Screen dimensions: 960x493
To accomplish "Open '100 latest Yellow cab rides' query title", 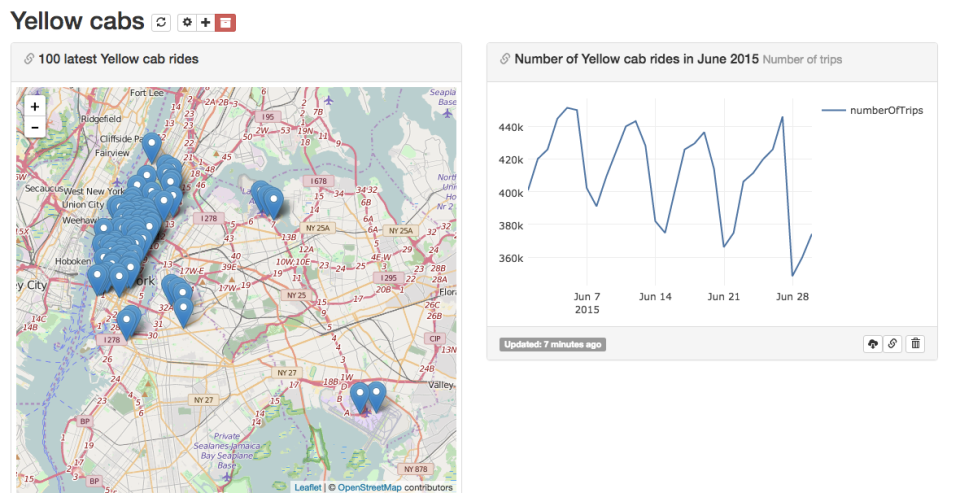I will (x=118, y=60).
